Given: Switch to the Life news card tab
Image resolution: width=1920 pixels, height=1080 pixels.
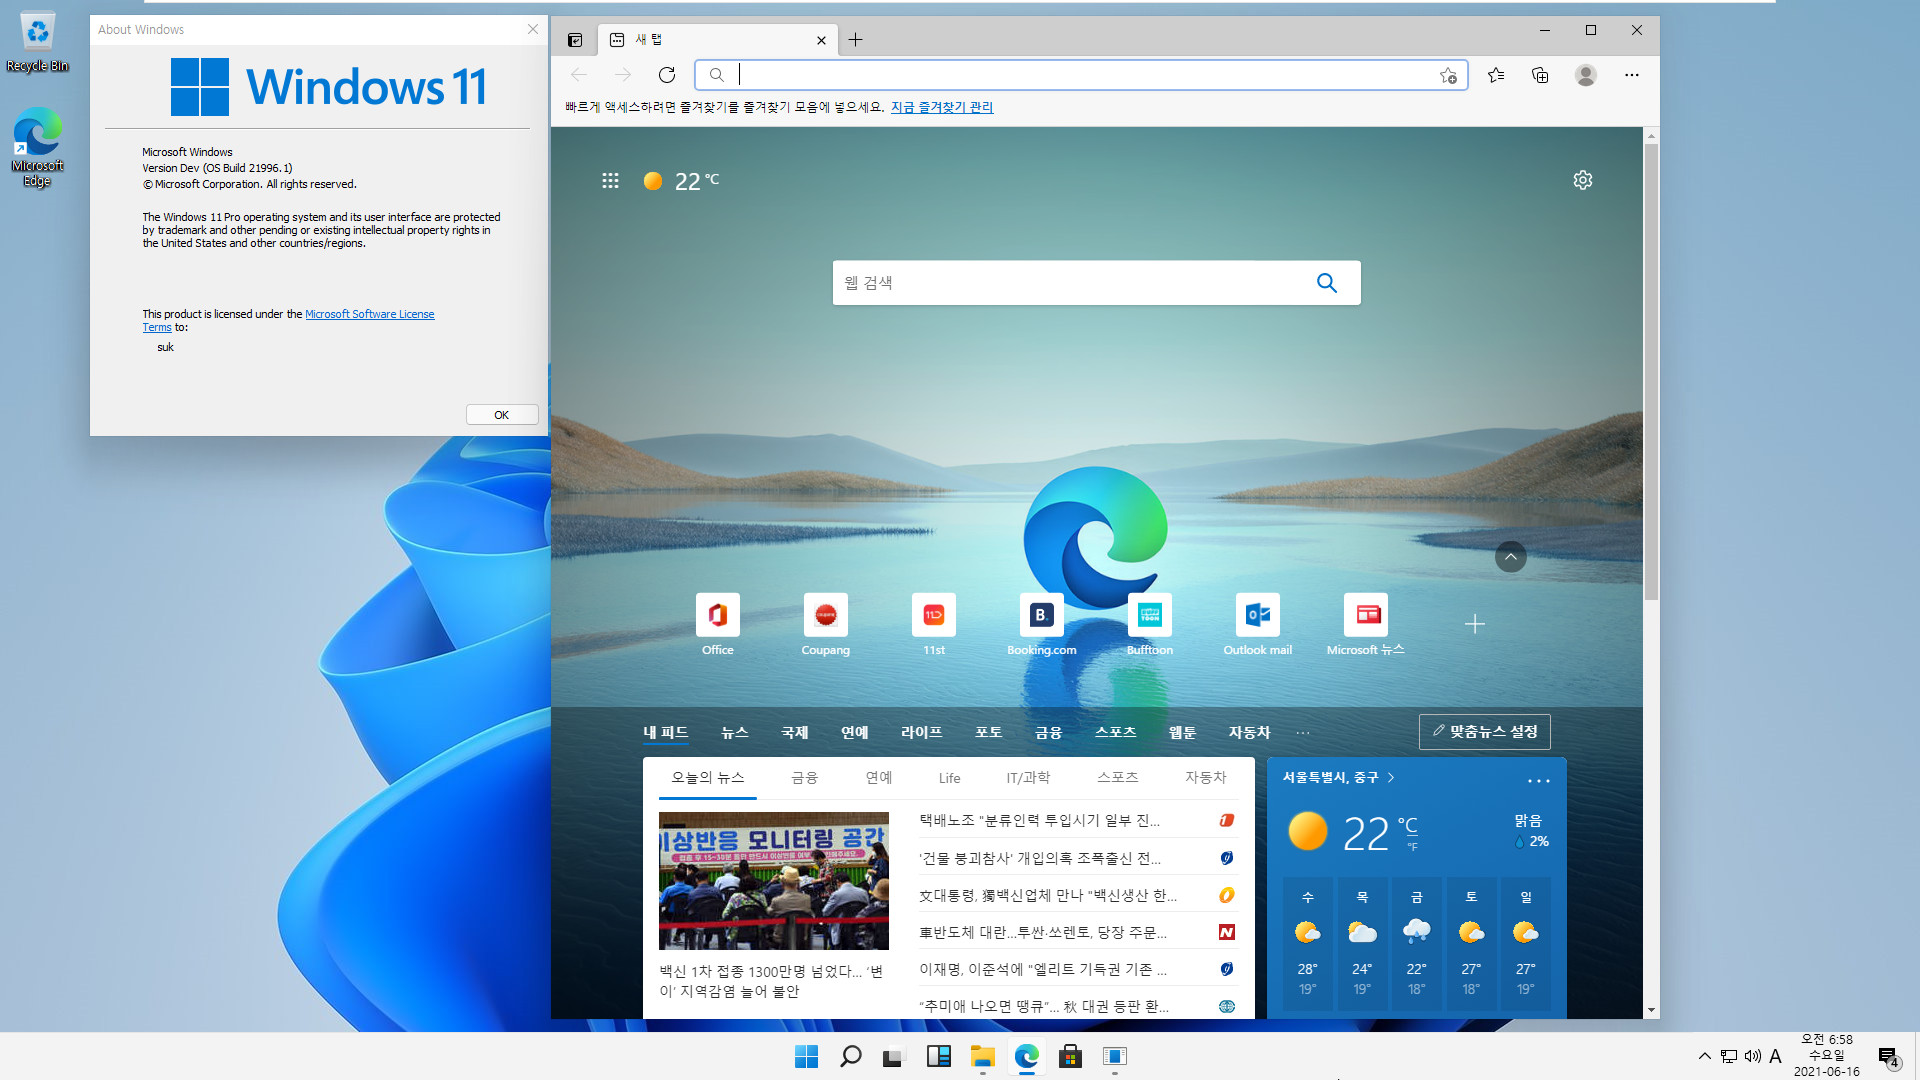Looking at the screenshot, I should (949, 778).
